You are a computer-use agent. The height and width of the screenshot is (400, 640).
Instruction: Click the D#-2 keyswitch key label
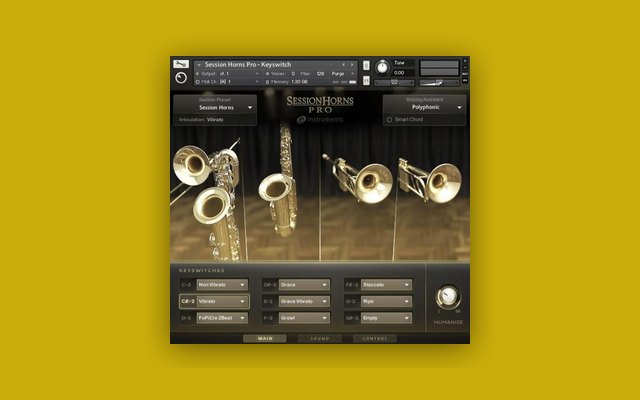tap(270, 284)
